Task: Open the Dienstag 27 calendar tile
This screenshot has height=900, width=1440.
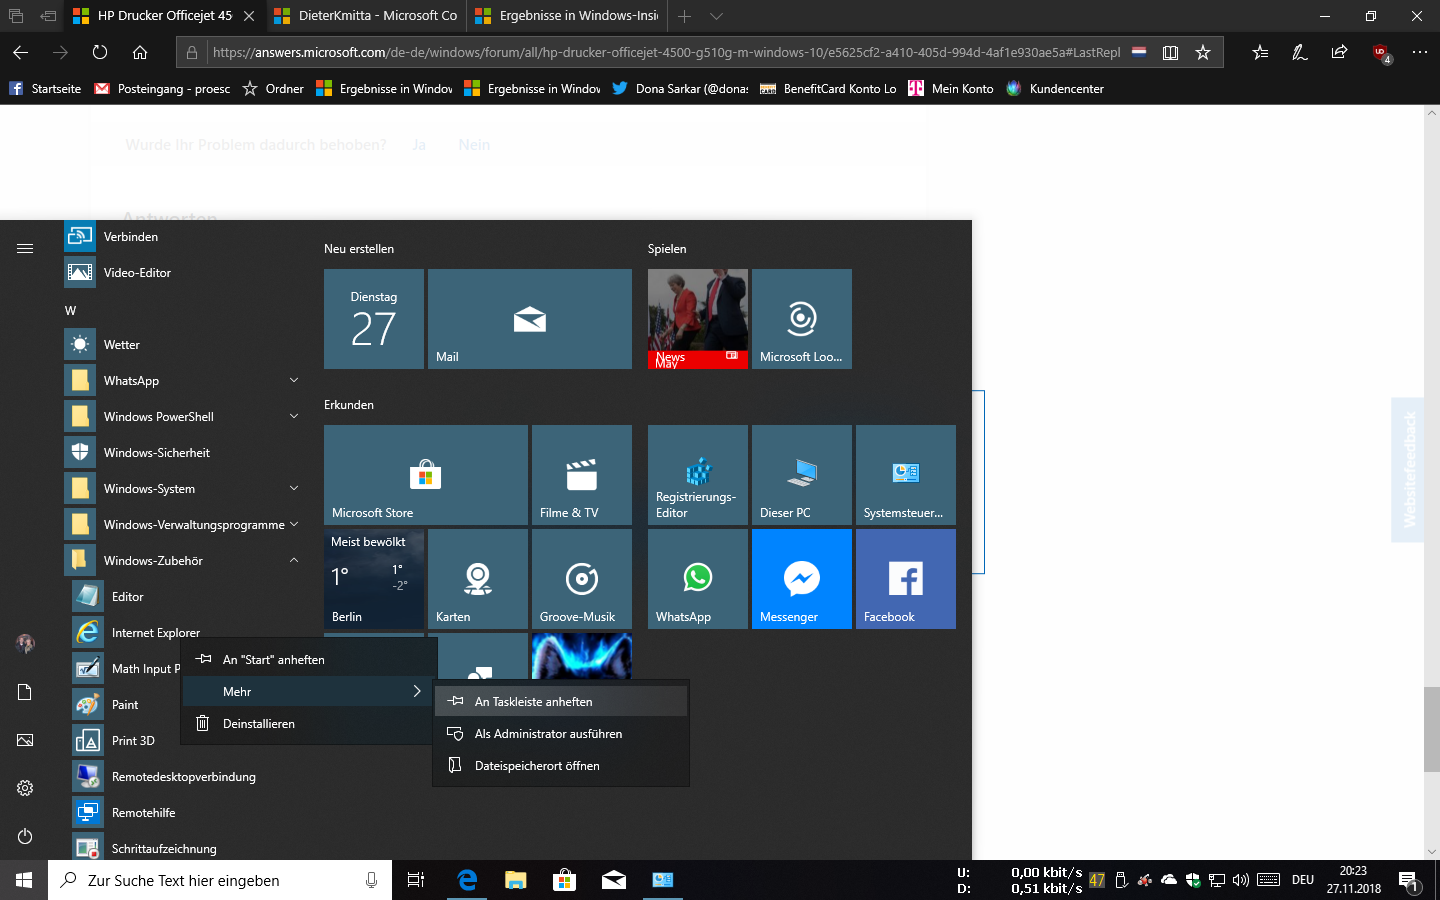Action: point(374,319)
